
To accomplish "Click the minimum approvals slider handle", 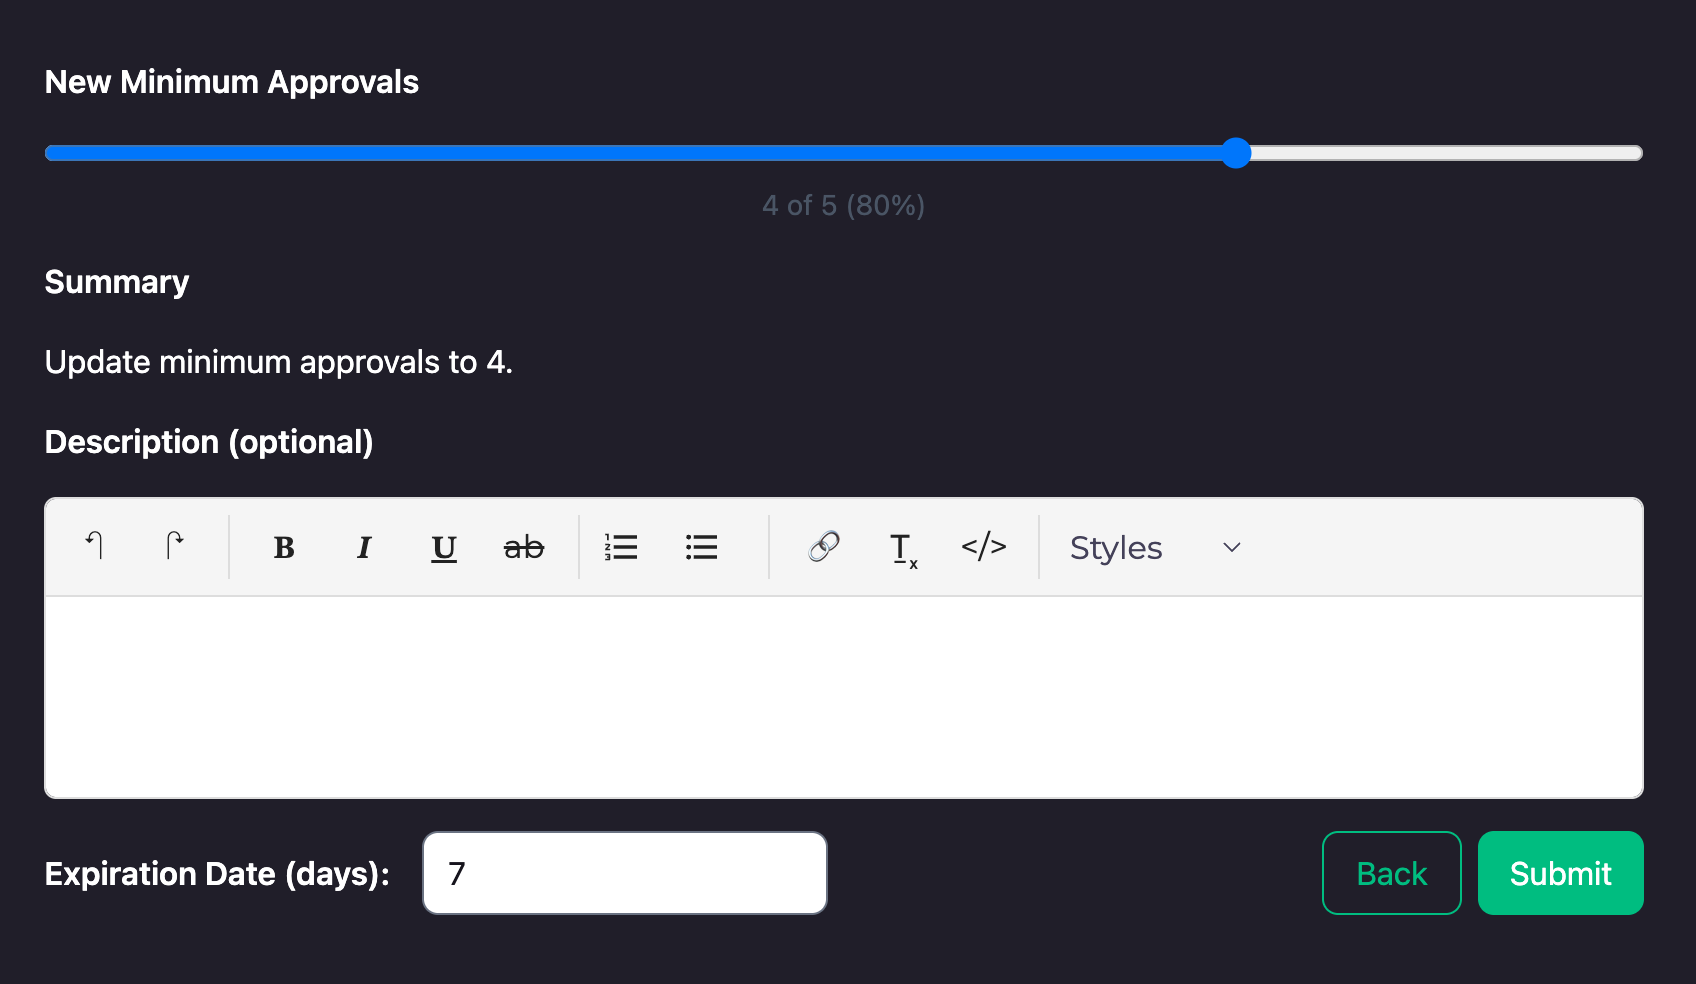I will pos(1236,153).
